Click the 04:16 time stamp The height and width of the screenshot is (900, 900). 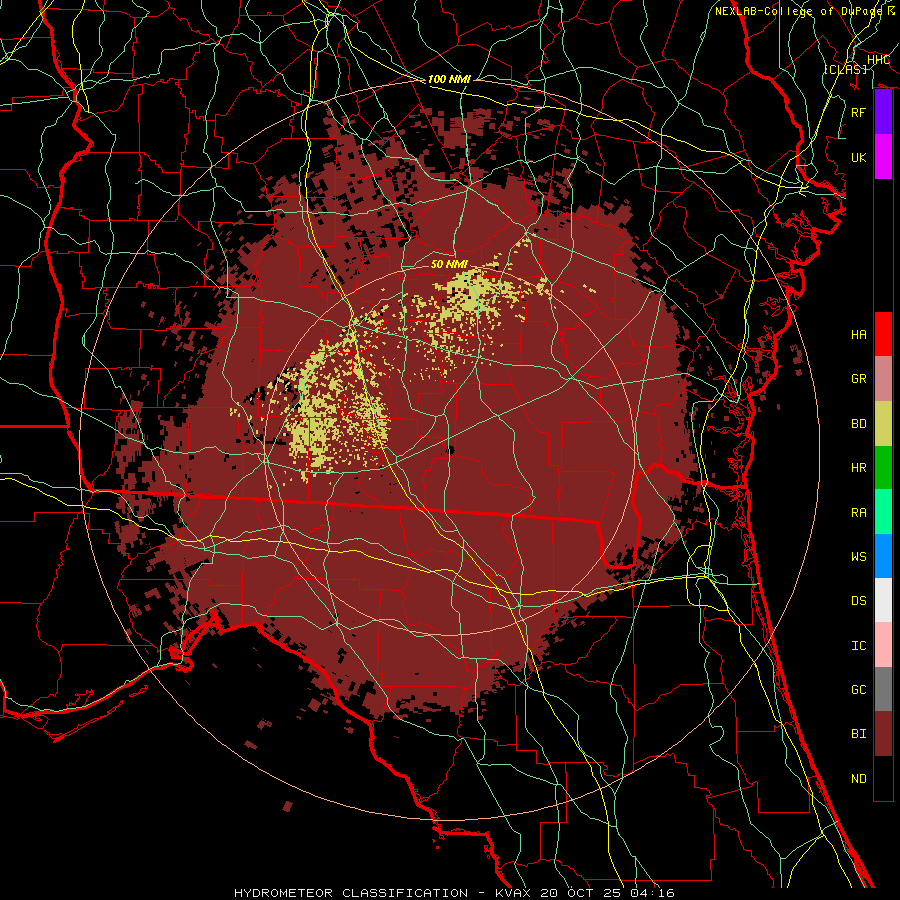pos(654,893)
